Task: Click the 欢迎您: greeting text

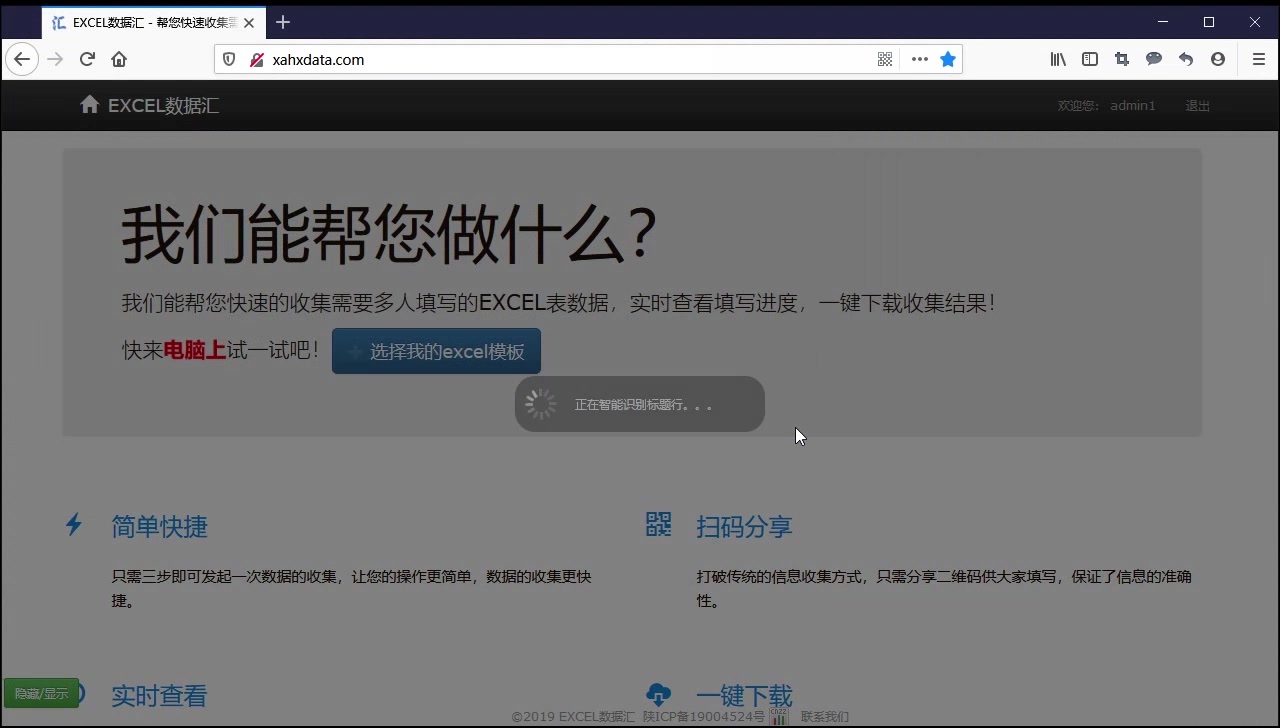Action: 1079,105
